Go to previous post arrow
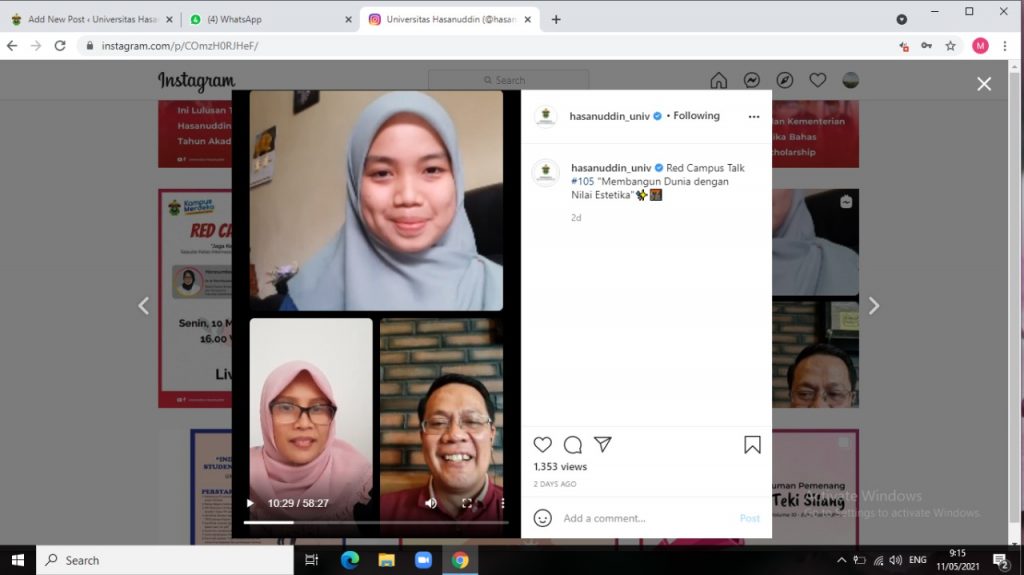Viewport: 1024px width, 575px height. 144,306
